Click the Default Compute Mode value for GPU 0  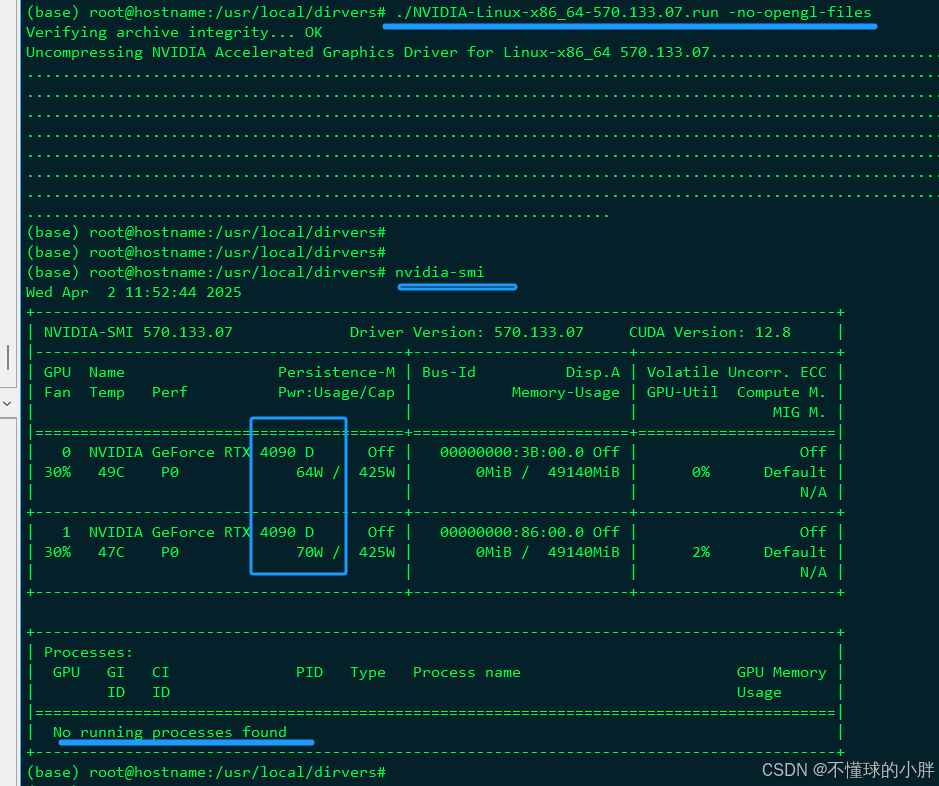[795, 471]
